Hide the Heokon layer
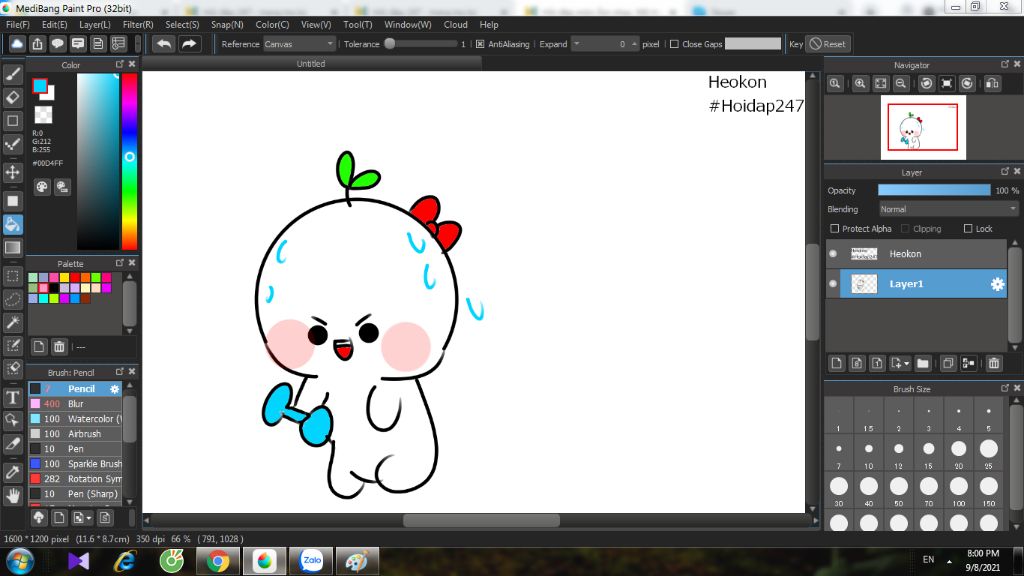 point(833,254)
